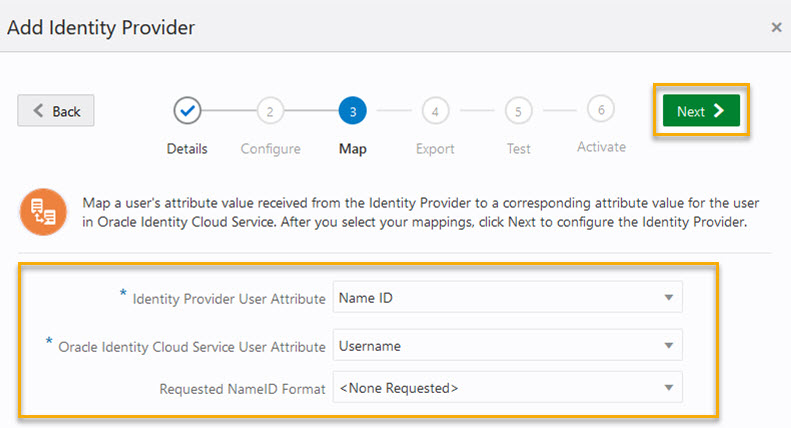
Task: Open the Requested NameID Format dropdown
Action: (508, 387)
